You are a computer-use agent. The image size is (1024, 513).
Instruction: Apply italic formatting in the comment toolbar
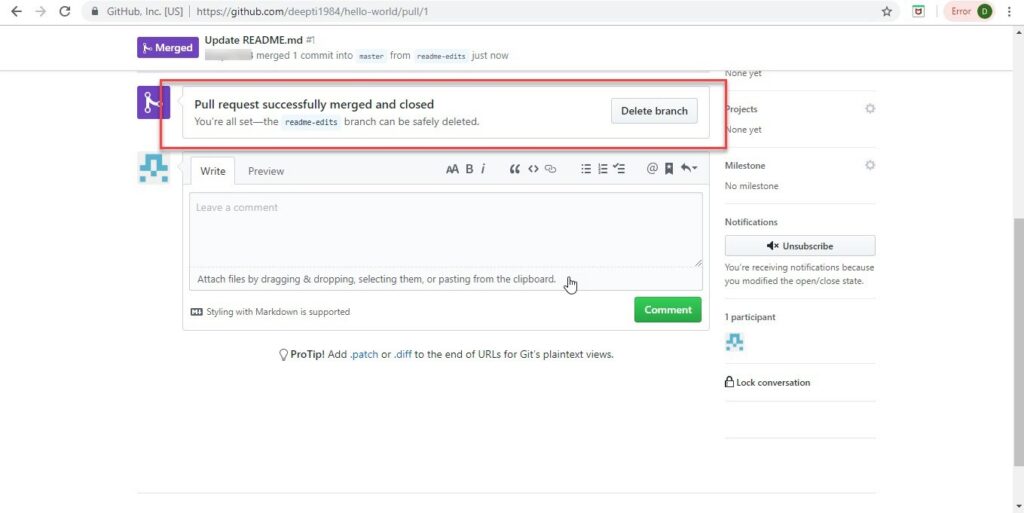coord(483,169)
